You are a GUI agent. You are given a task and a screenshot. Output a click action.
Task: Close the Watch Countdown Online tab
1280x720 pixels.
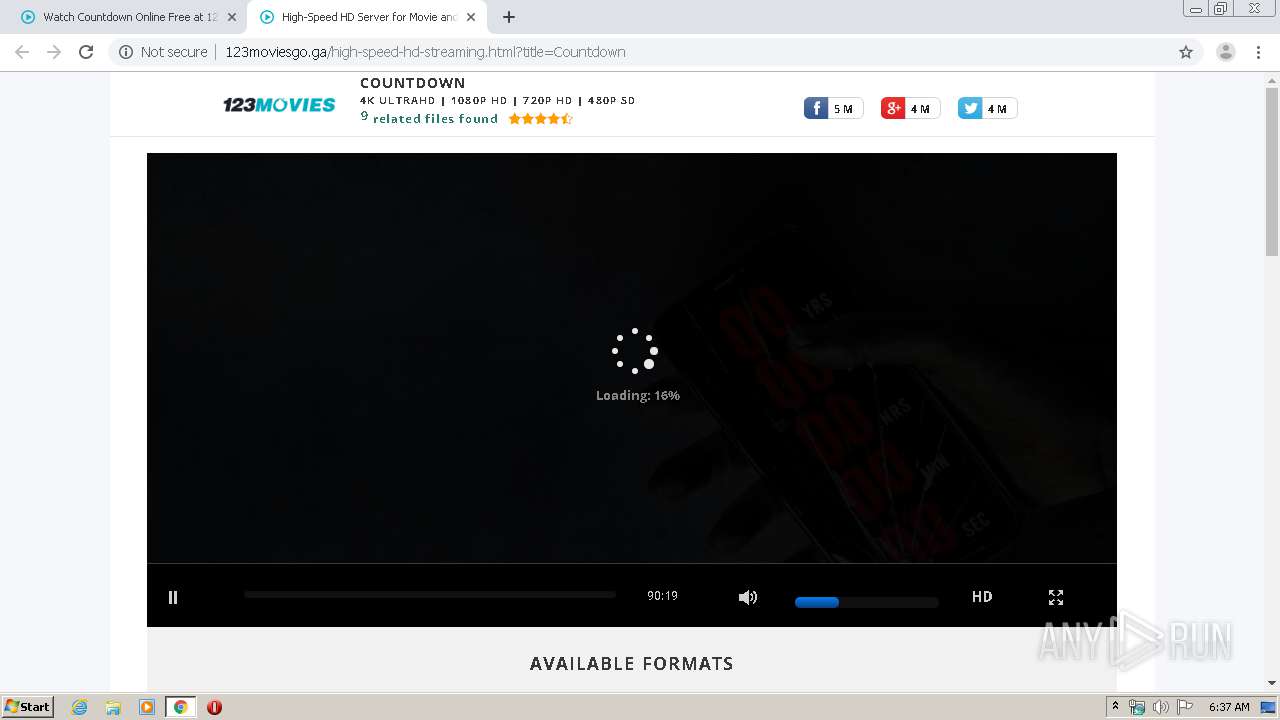232,17
